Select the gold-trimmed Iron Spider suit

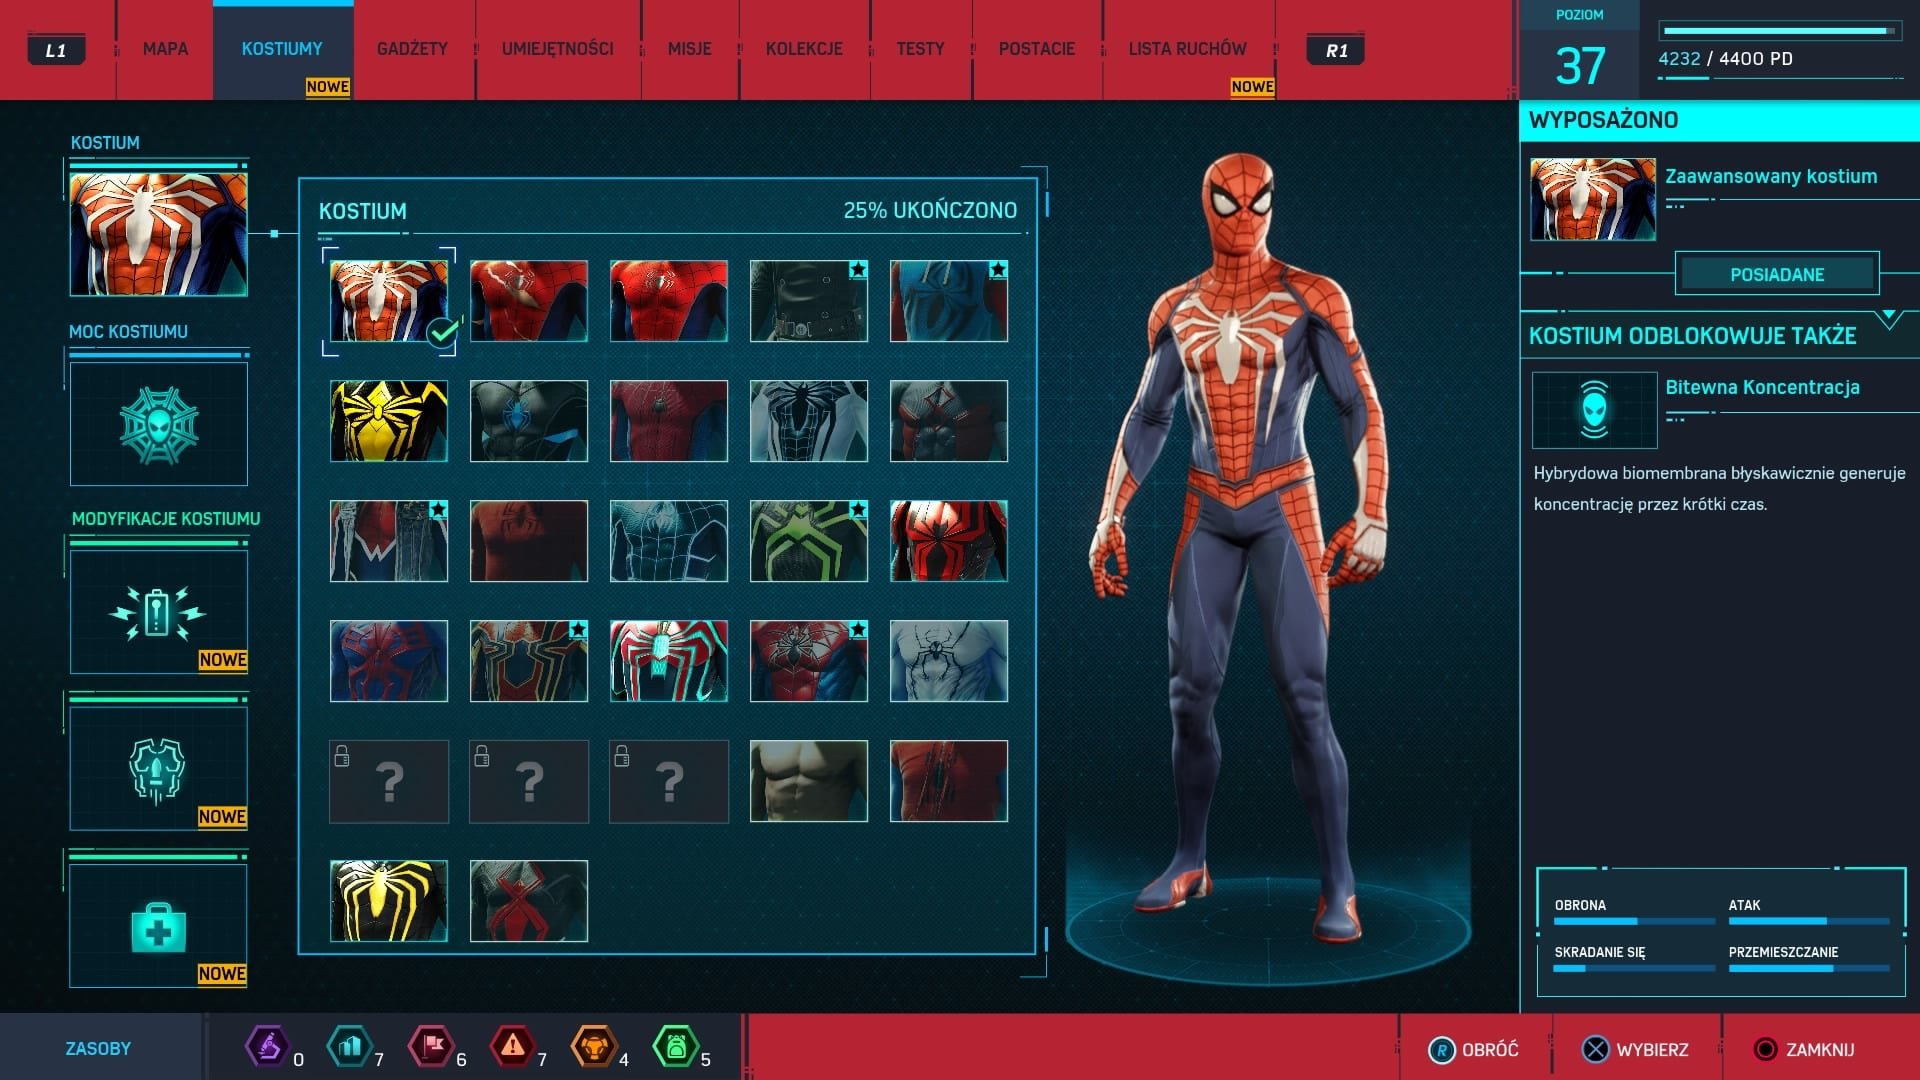(x=529, y=661)
